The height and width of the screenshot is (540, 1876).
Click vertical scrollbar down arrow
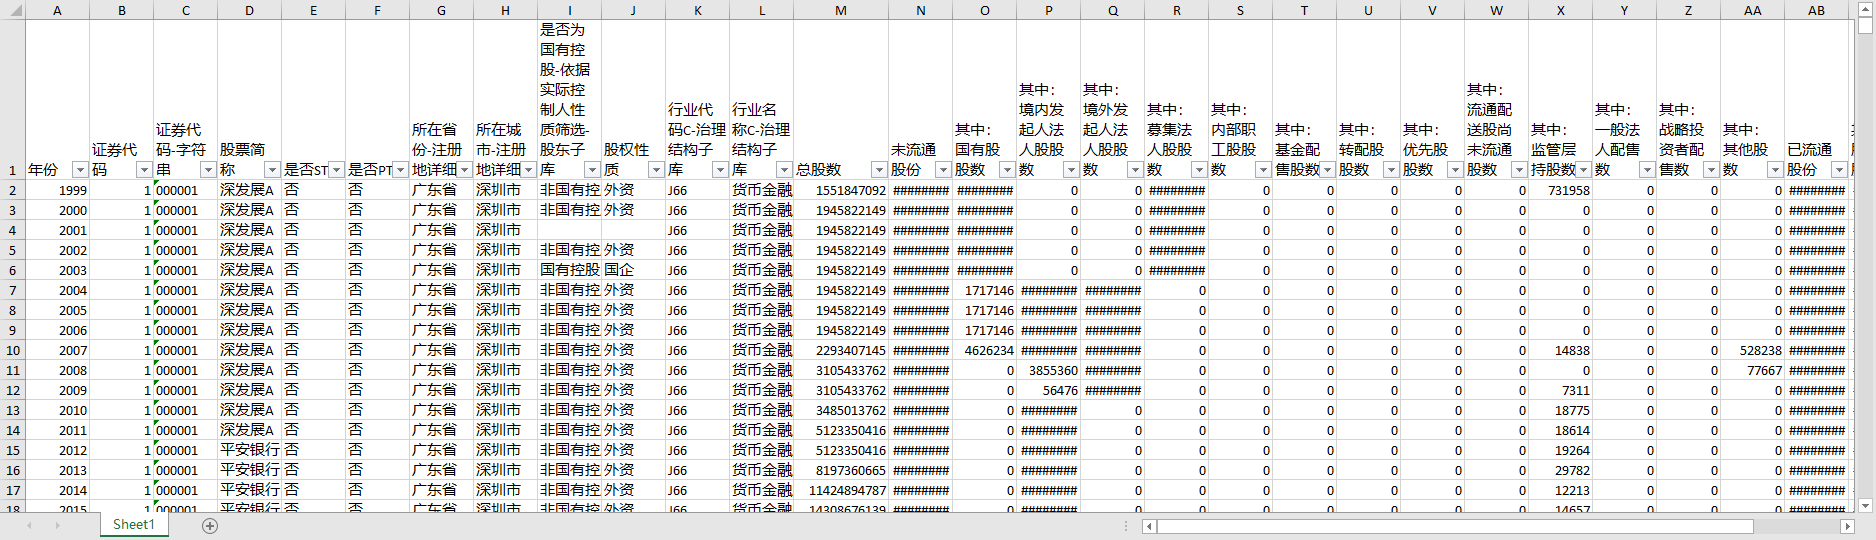pos(1865,506)
